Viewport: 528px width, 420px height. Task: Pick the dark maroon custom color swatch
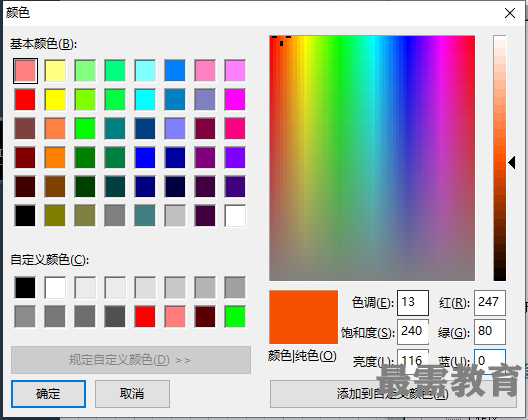point(205,317)
